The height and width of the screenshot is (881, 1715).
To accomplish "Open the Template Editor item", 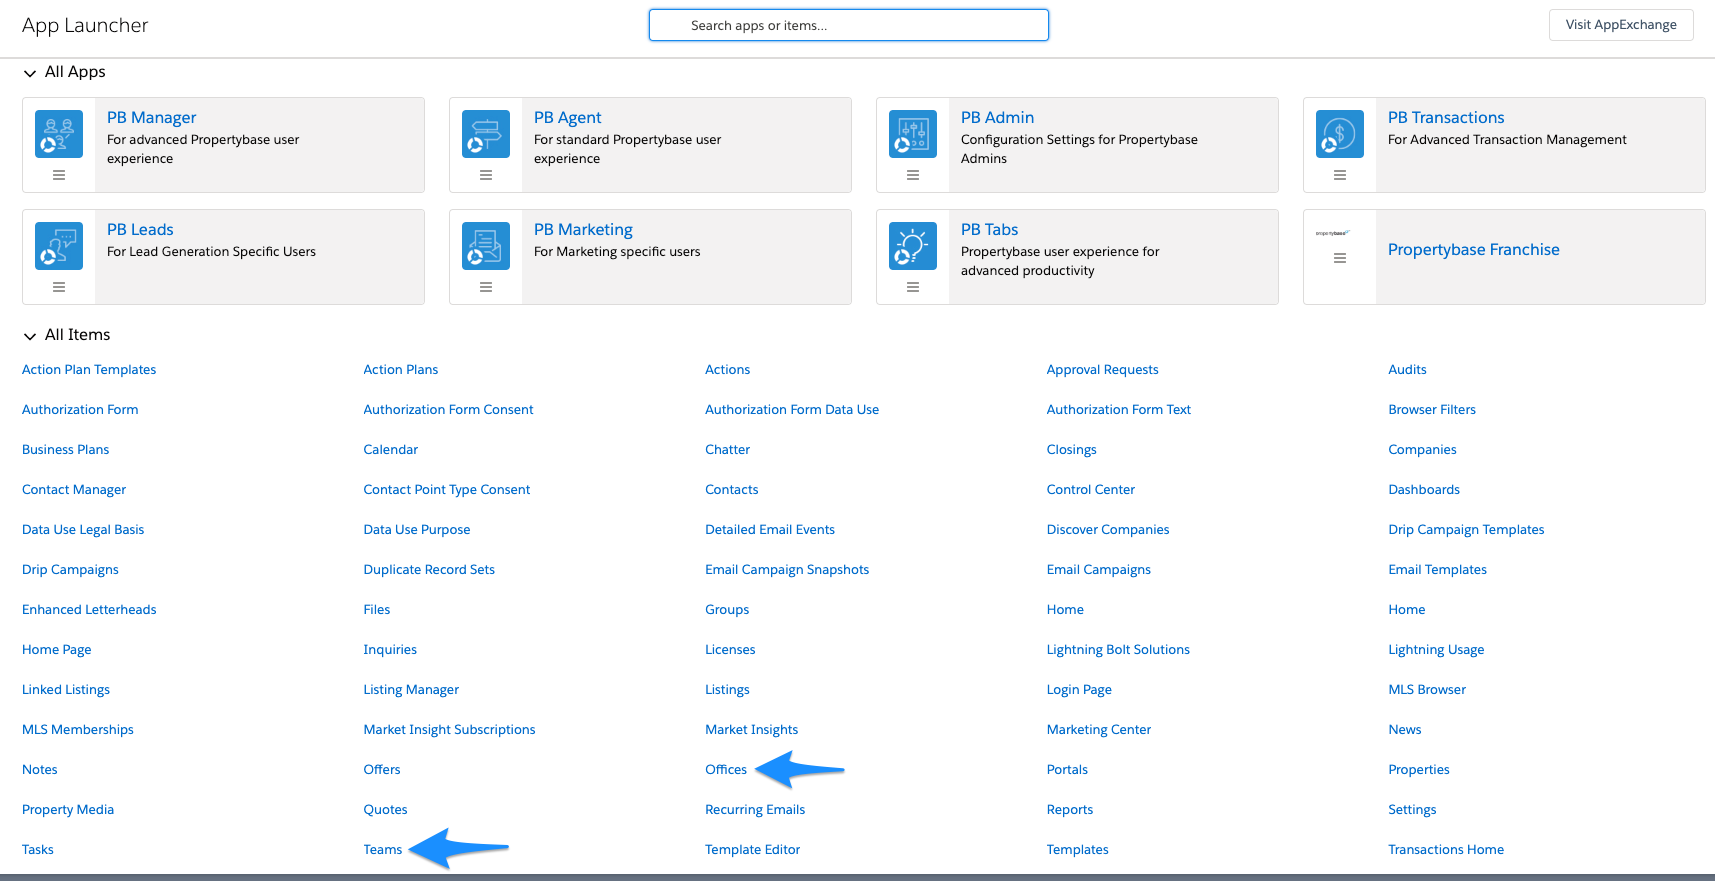I will 753,849.
